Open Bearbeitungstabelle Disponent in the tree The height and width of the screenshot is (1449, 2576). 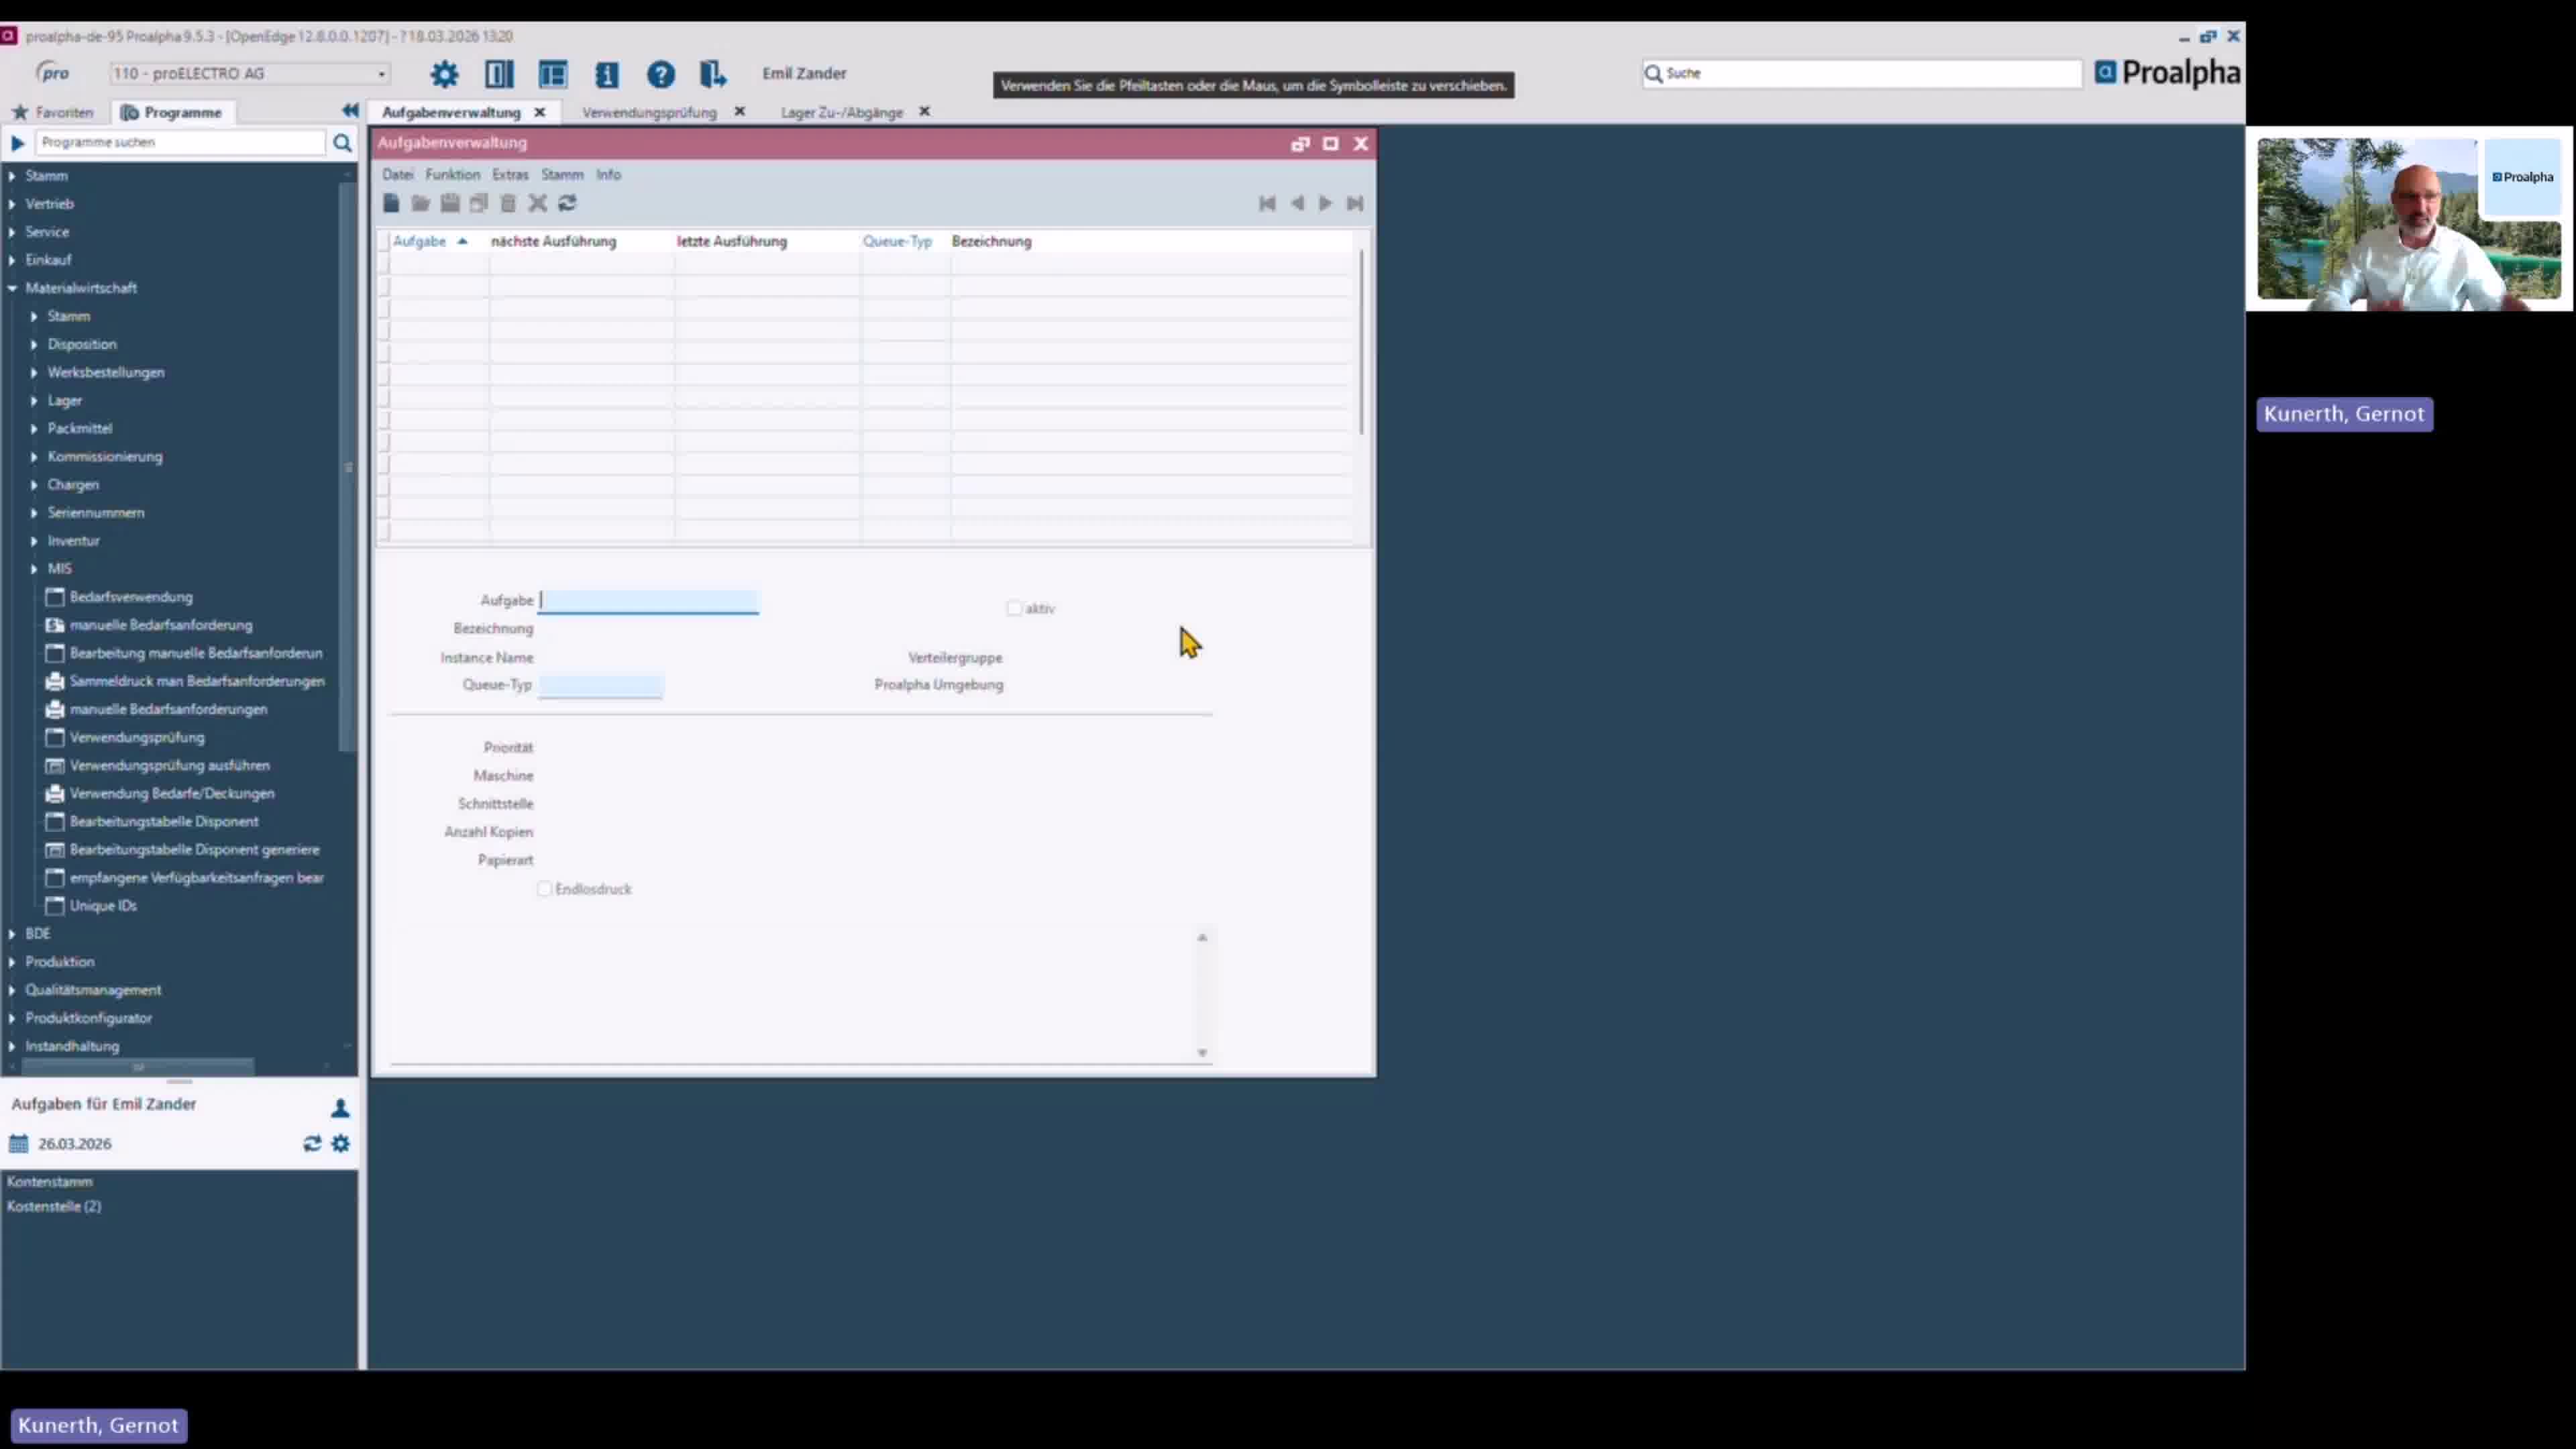[x=164, y=821]
